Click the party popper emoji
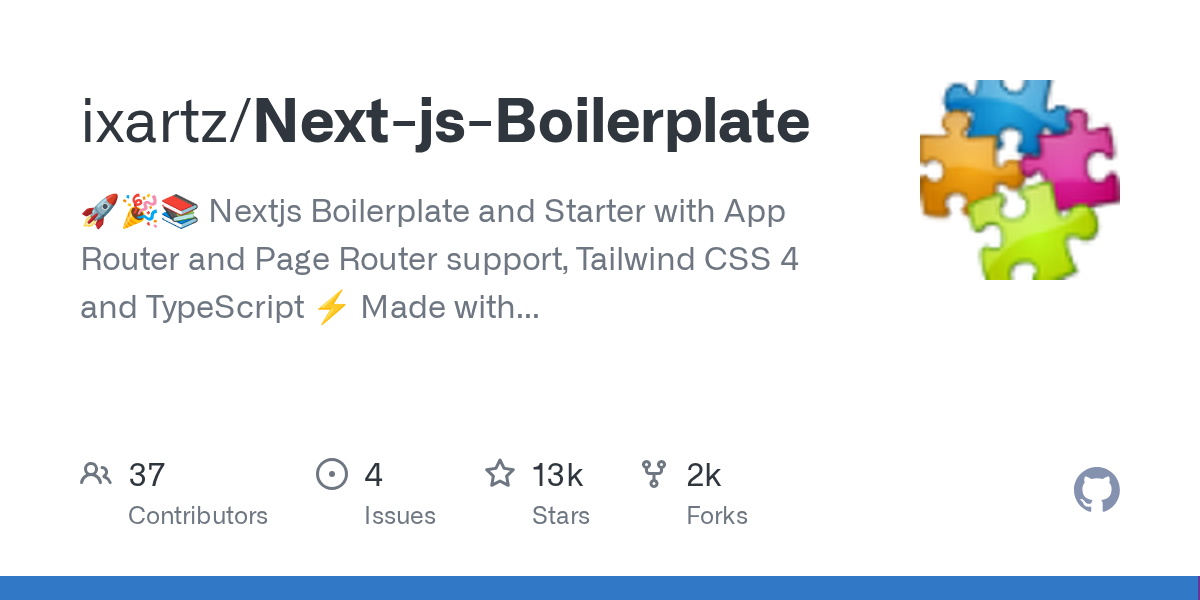This screenshot has height=600, width=1200. pyautogui.click(x=140, y=212)
